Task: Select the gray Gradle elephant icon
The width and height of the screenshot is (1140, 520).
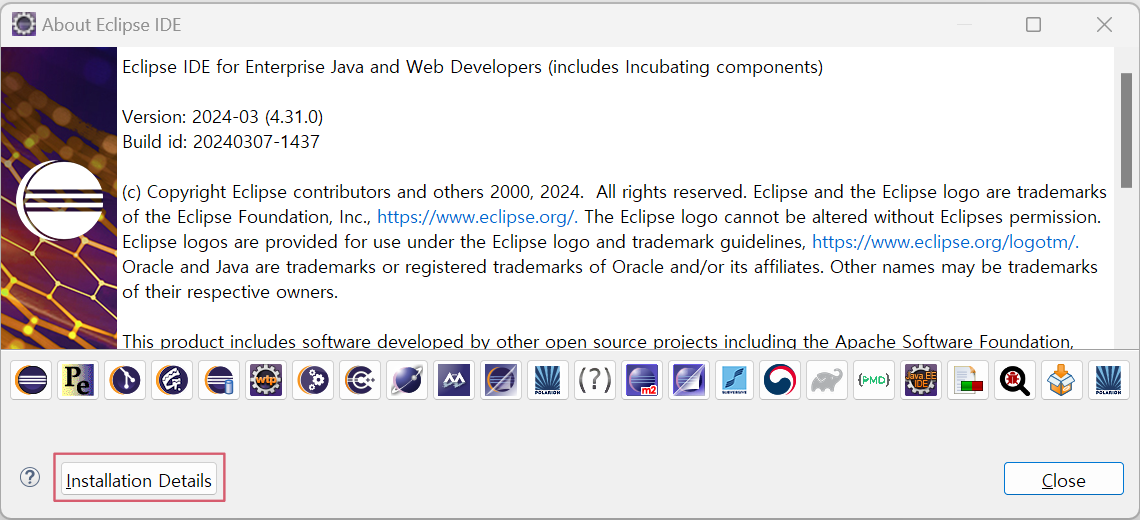Action: click(827, 381)
